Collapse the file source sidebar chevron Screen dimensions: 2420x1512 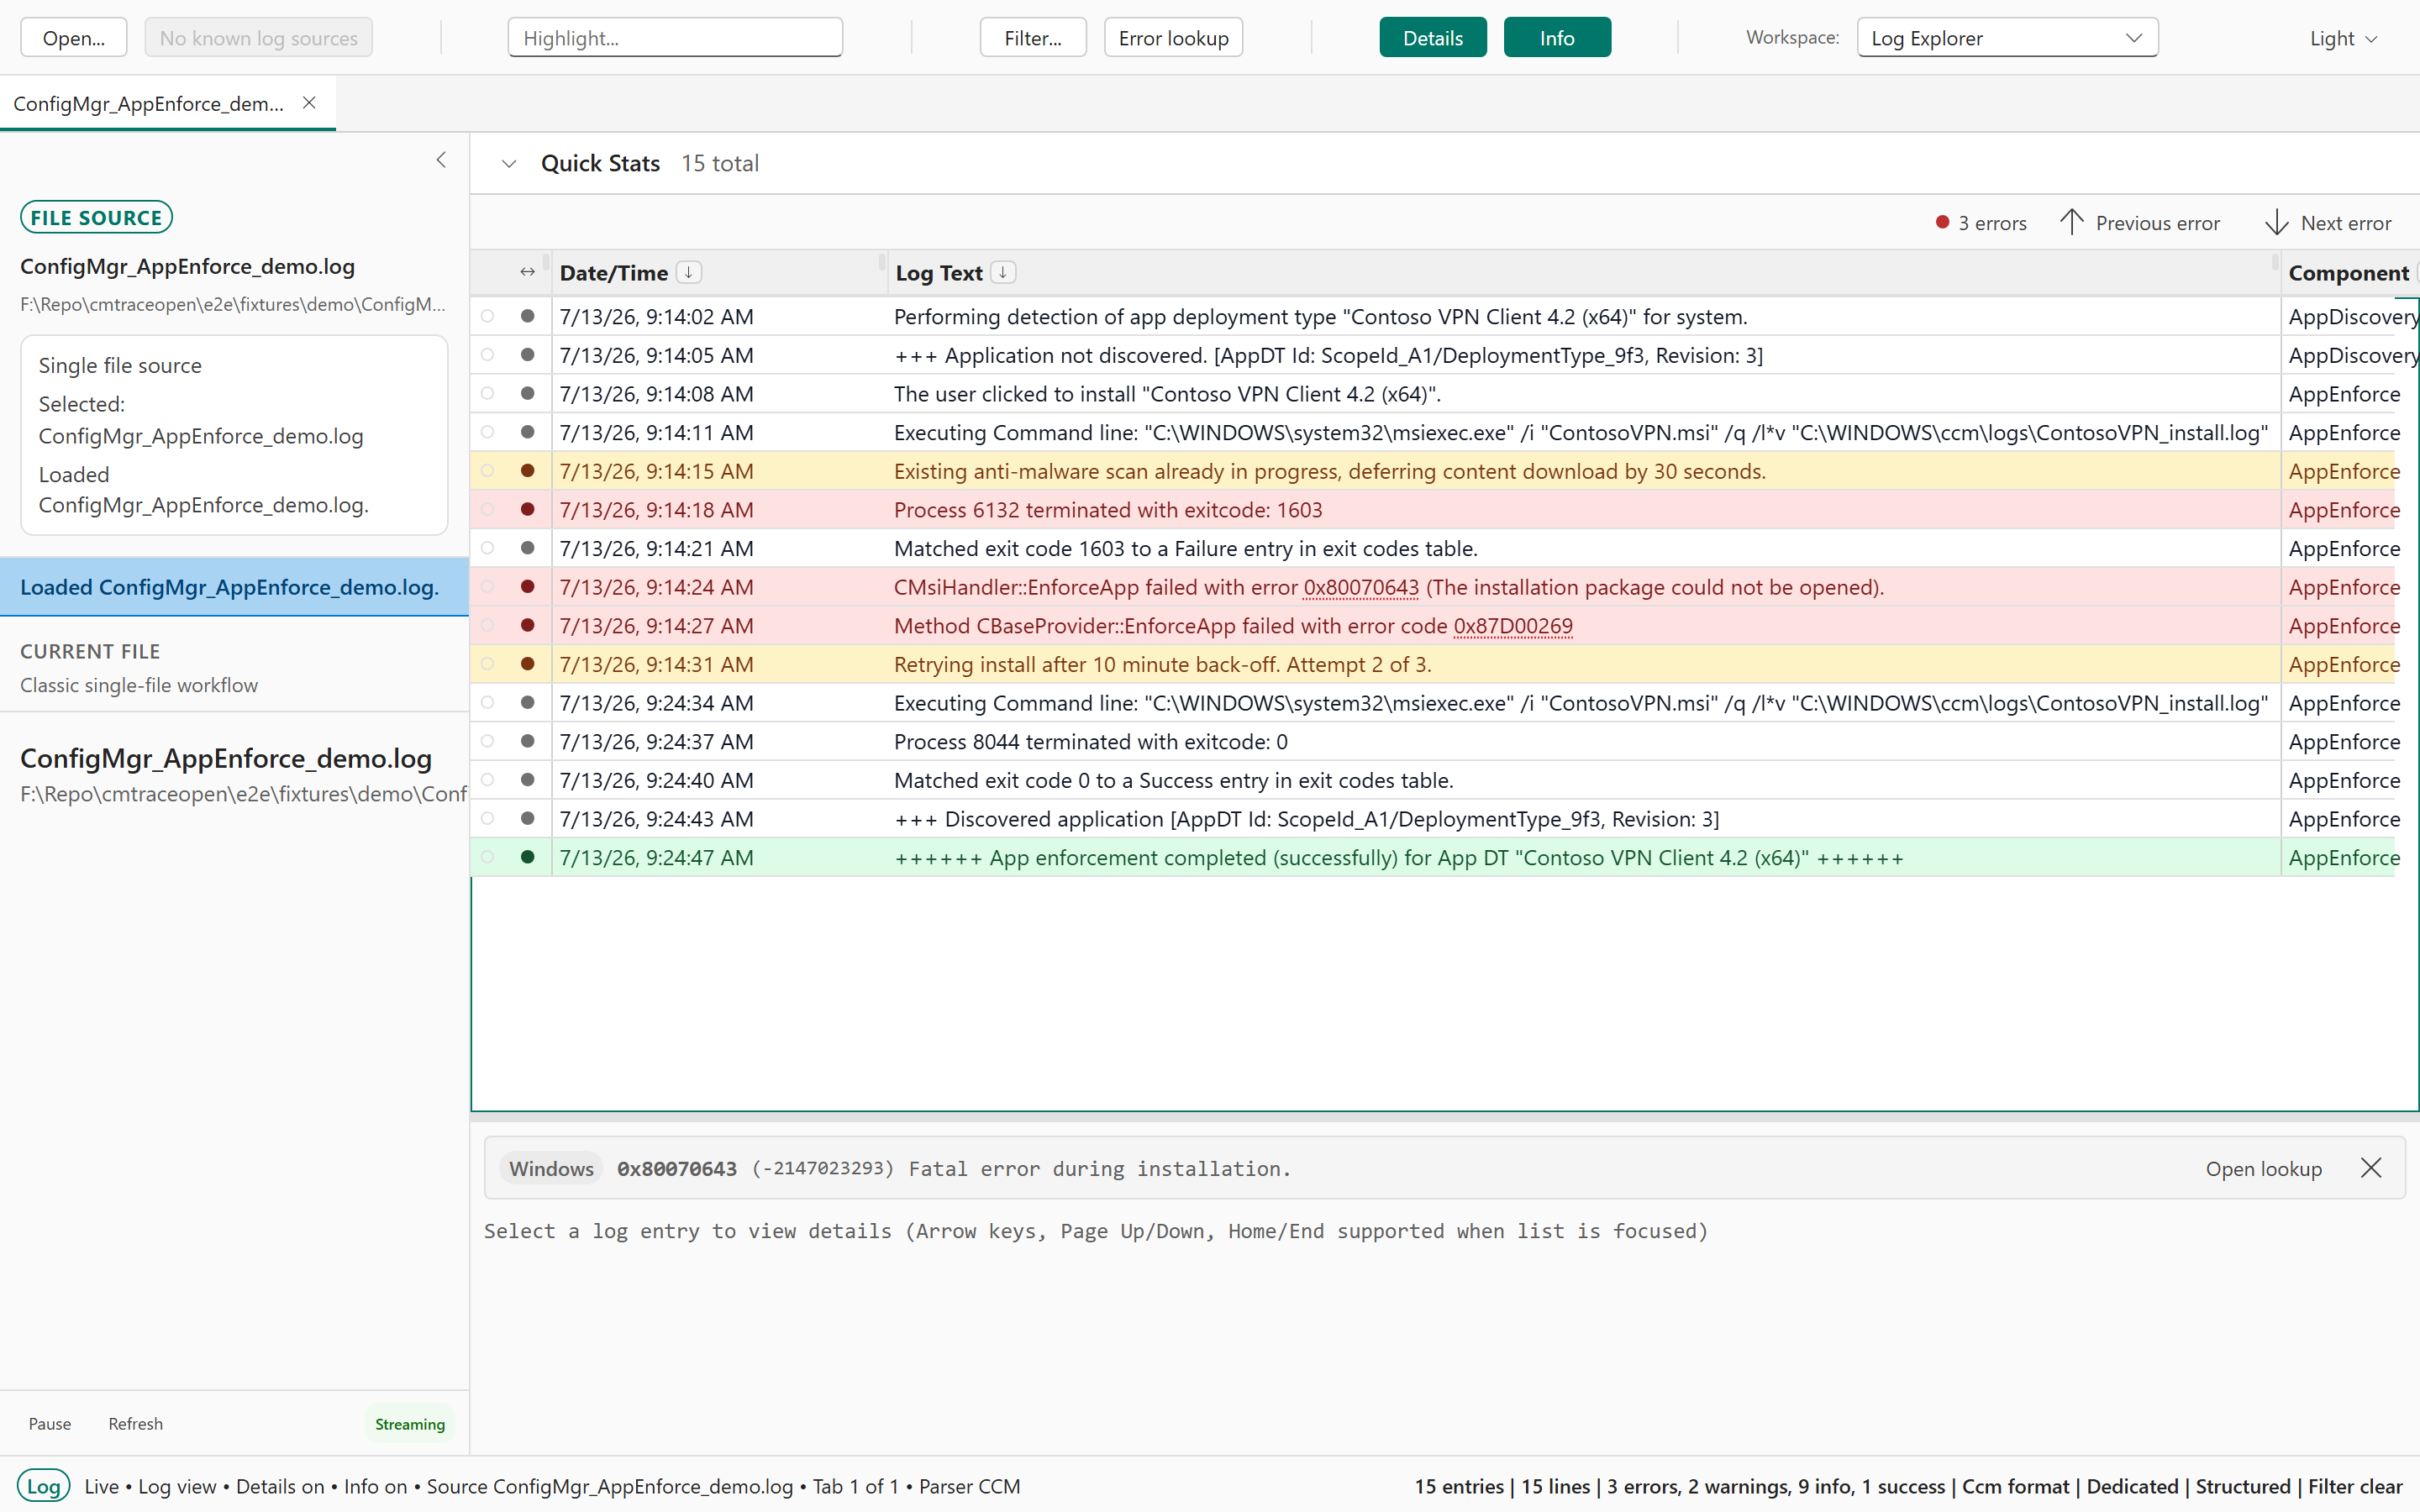tap(441, 160)
